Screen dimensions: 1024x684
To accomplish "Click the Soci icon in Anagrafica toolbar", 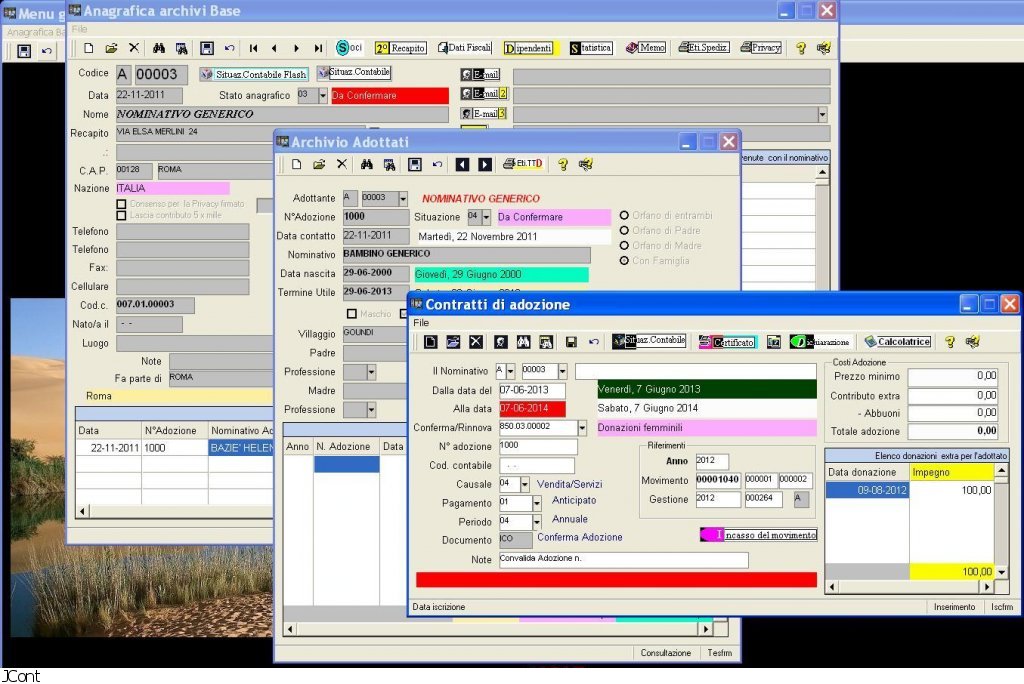I will pos(350,48).
